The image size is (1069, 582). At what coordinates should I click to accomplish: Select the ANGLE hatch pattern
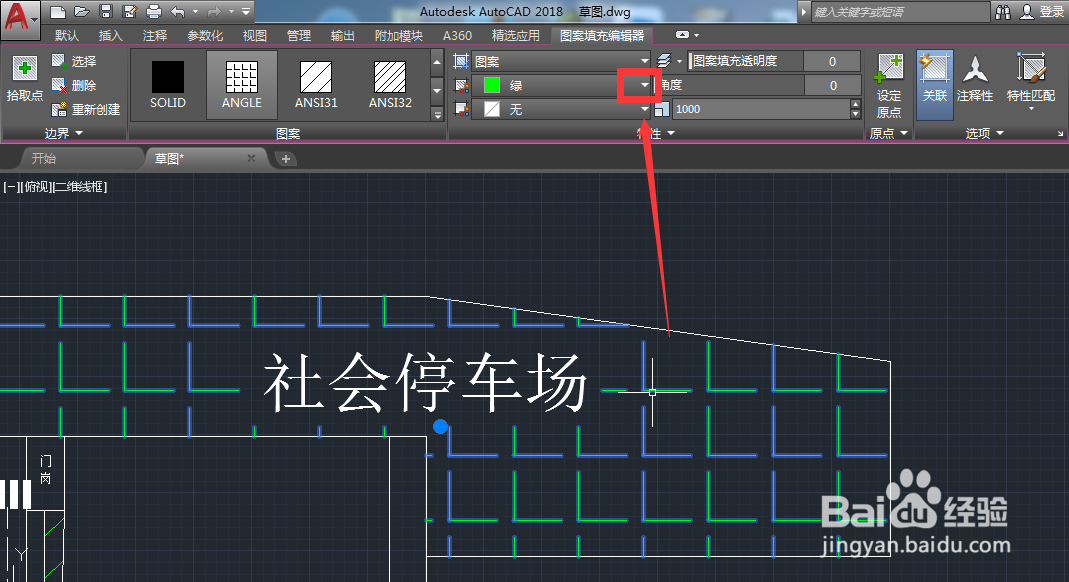[x=242, y=85]
